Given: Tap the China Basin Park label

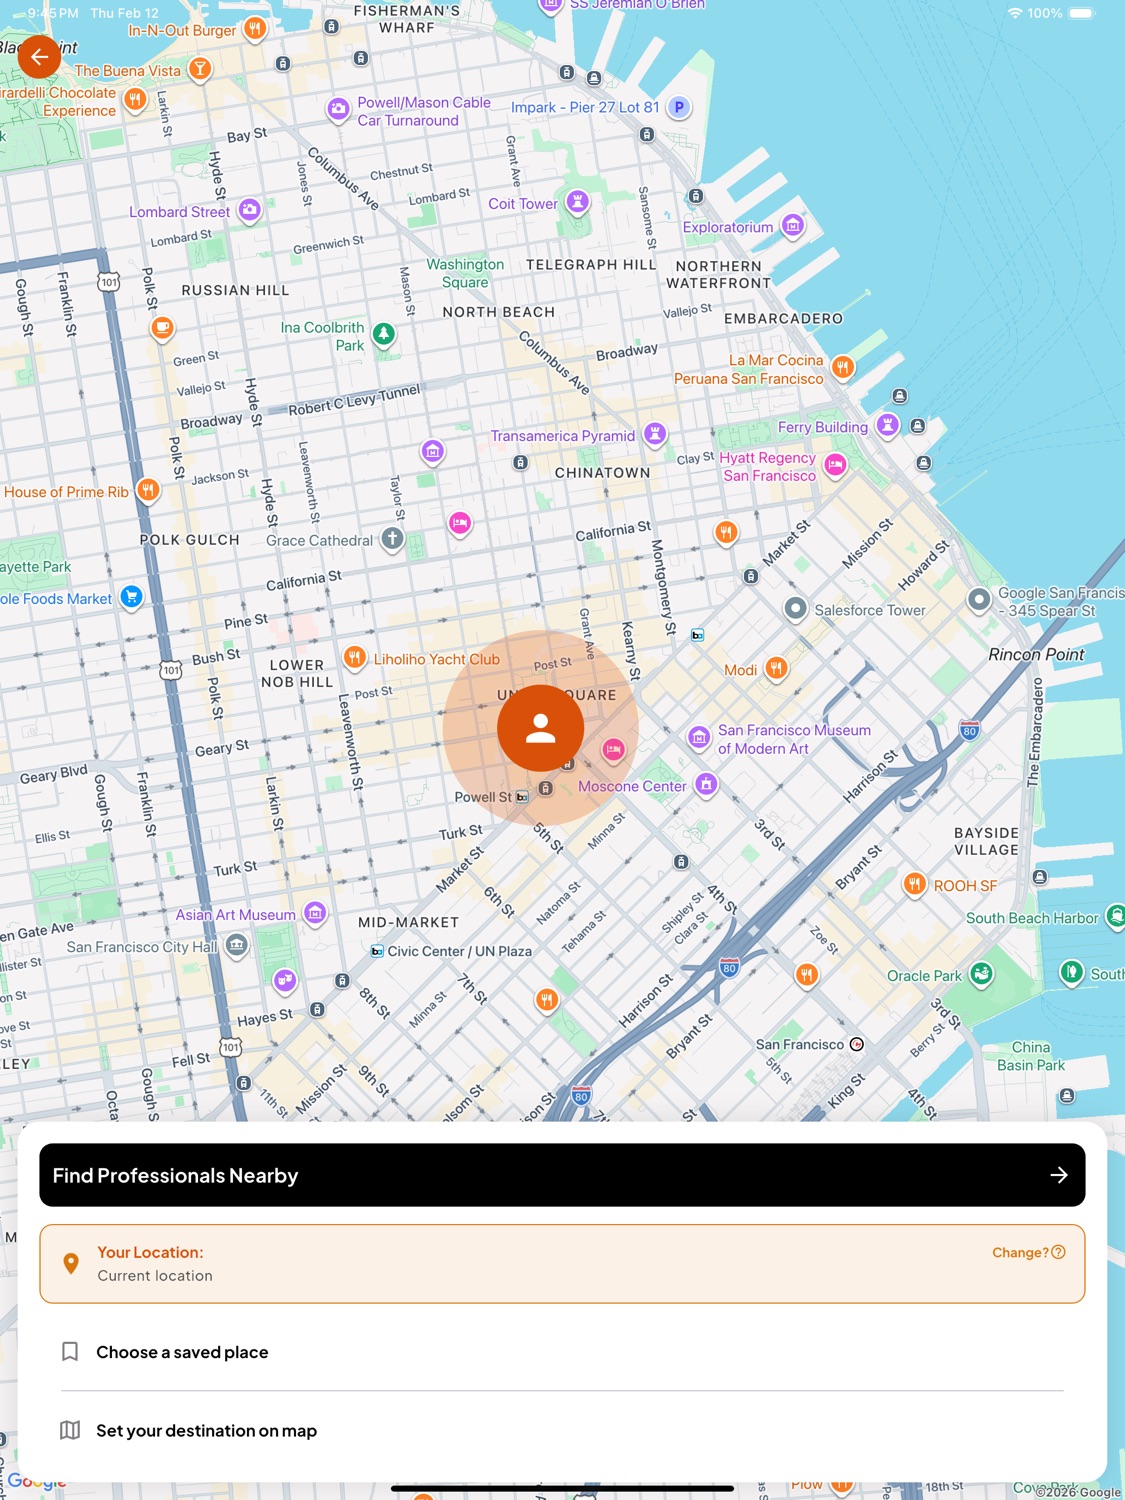Looking at the screenshot, I should 1031,1056.
